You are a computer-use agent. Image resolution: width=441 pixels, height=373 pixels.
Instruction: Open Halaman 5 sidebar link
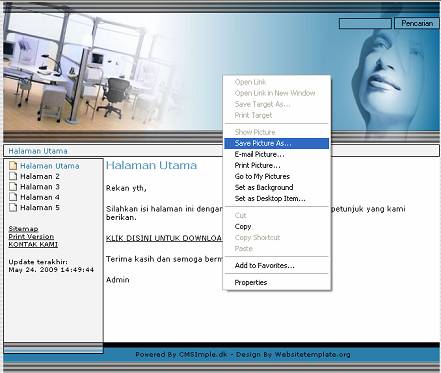pos(40,208)
